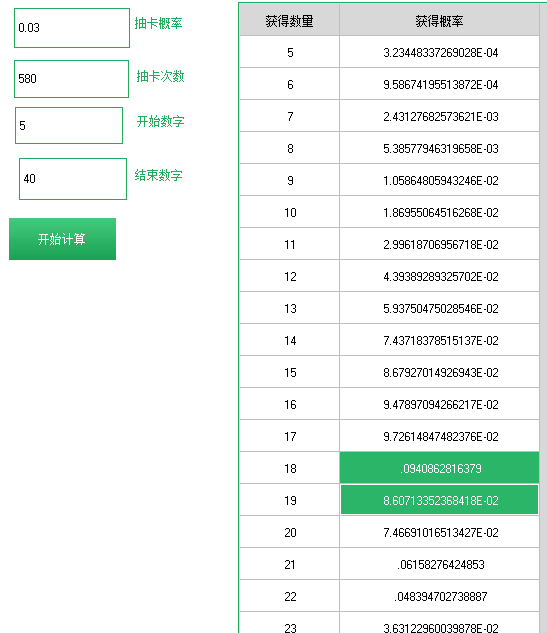Click probability cell 9.72614847482376E-02
This screenshot has width=547, height=633.
point(439,436)
